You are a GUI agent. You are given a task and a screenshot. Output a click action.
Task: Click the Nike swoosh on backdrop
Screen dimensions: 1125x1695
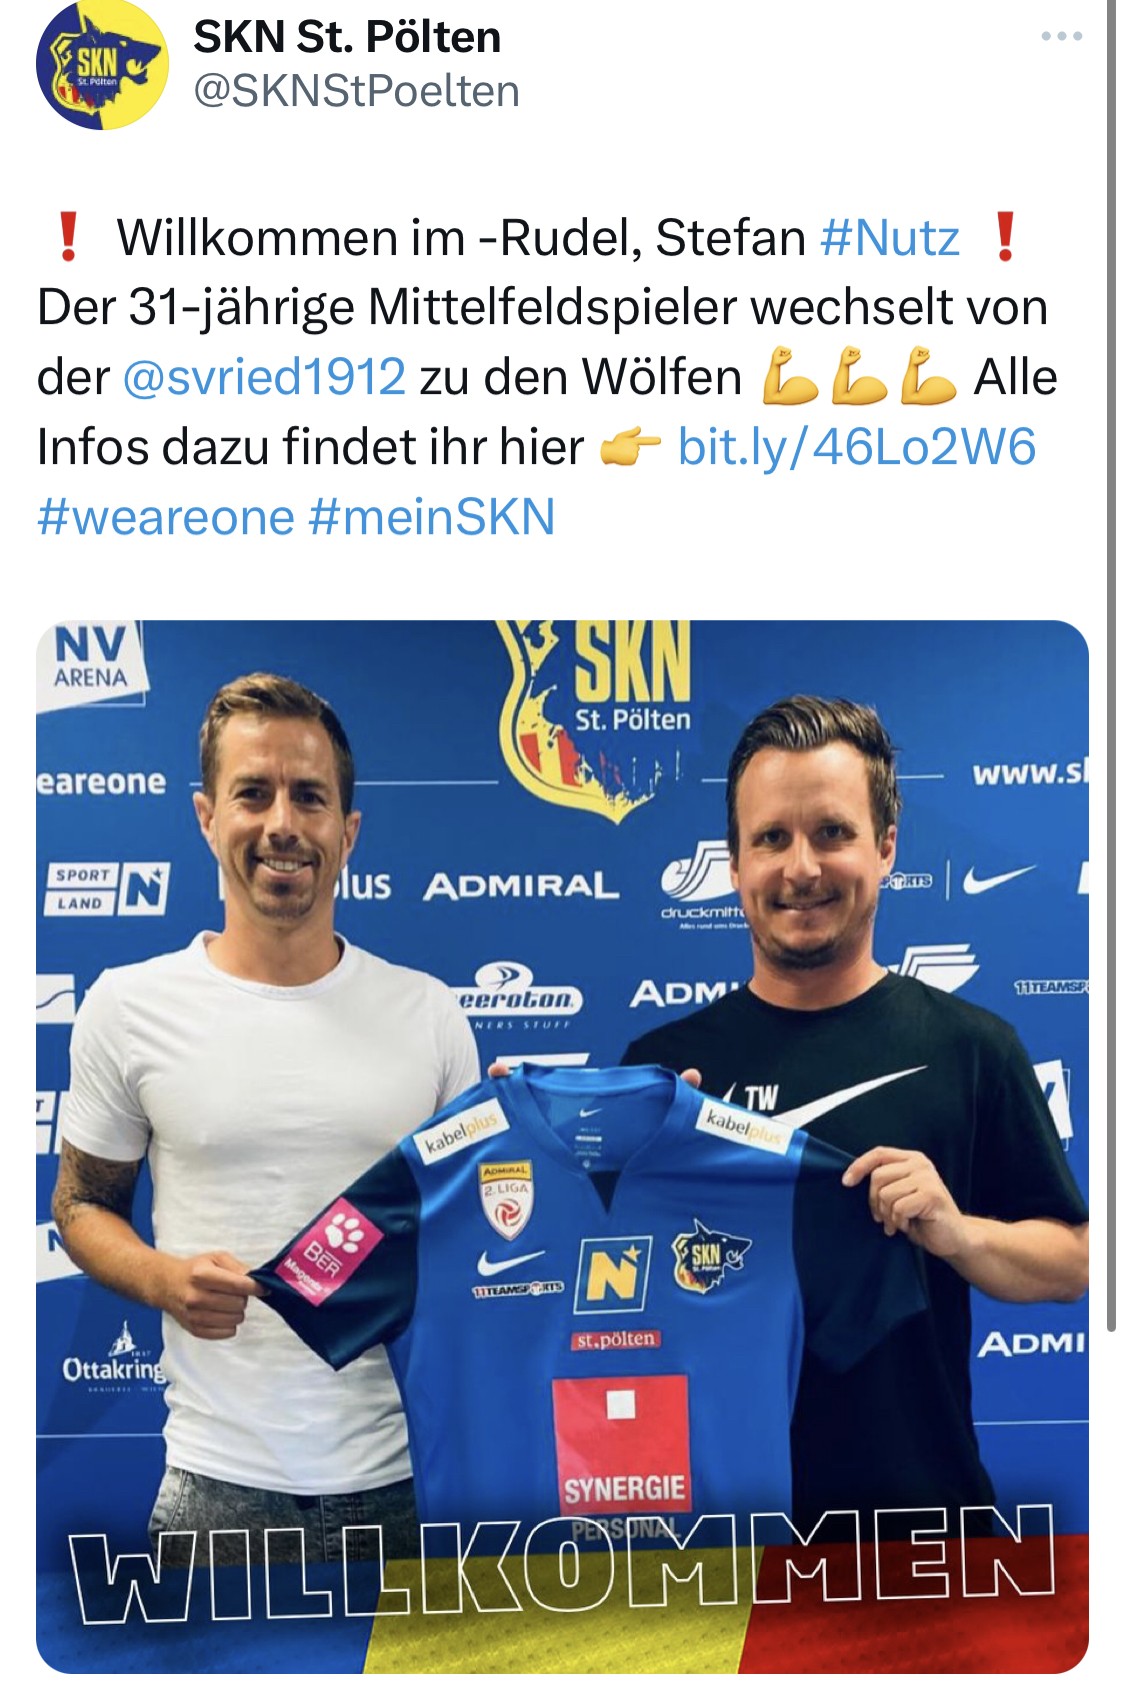[x=998, y=878]
